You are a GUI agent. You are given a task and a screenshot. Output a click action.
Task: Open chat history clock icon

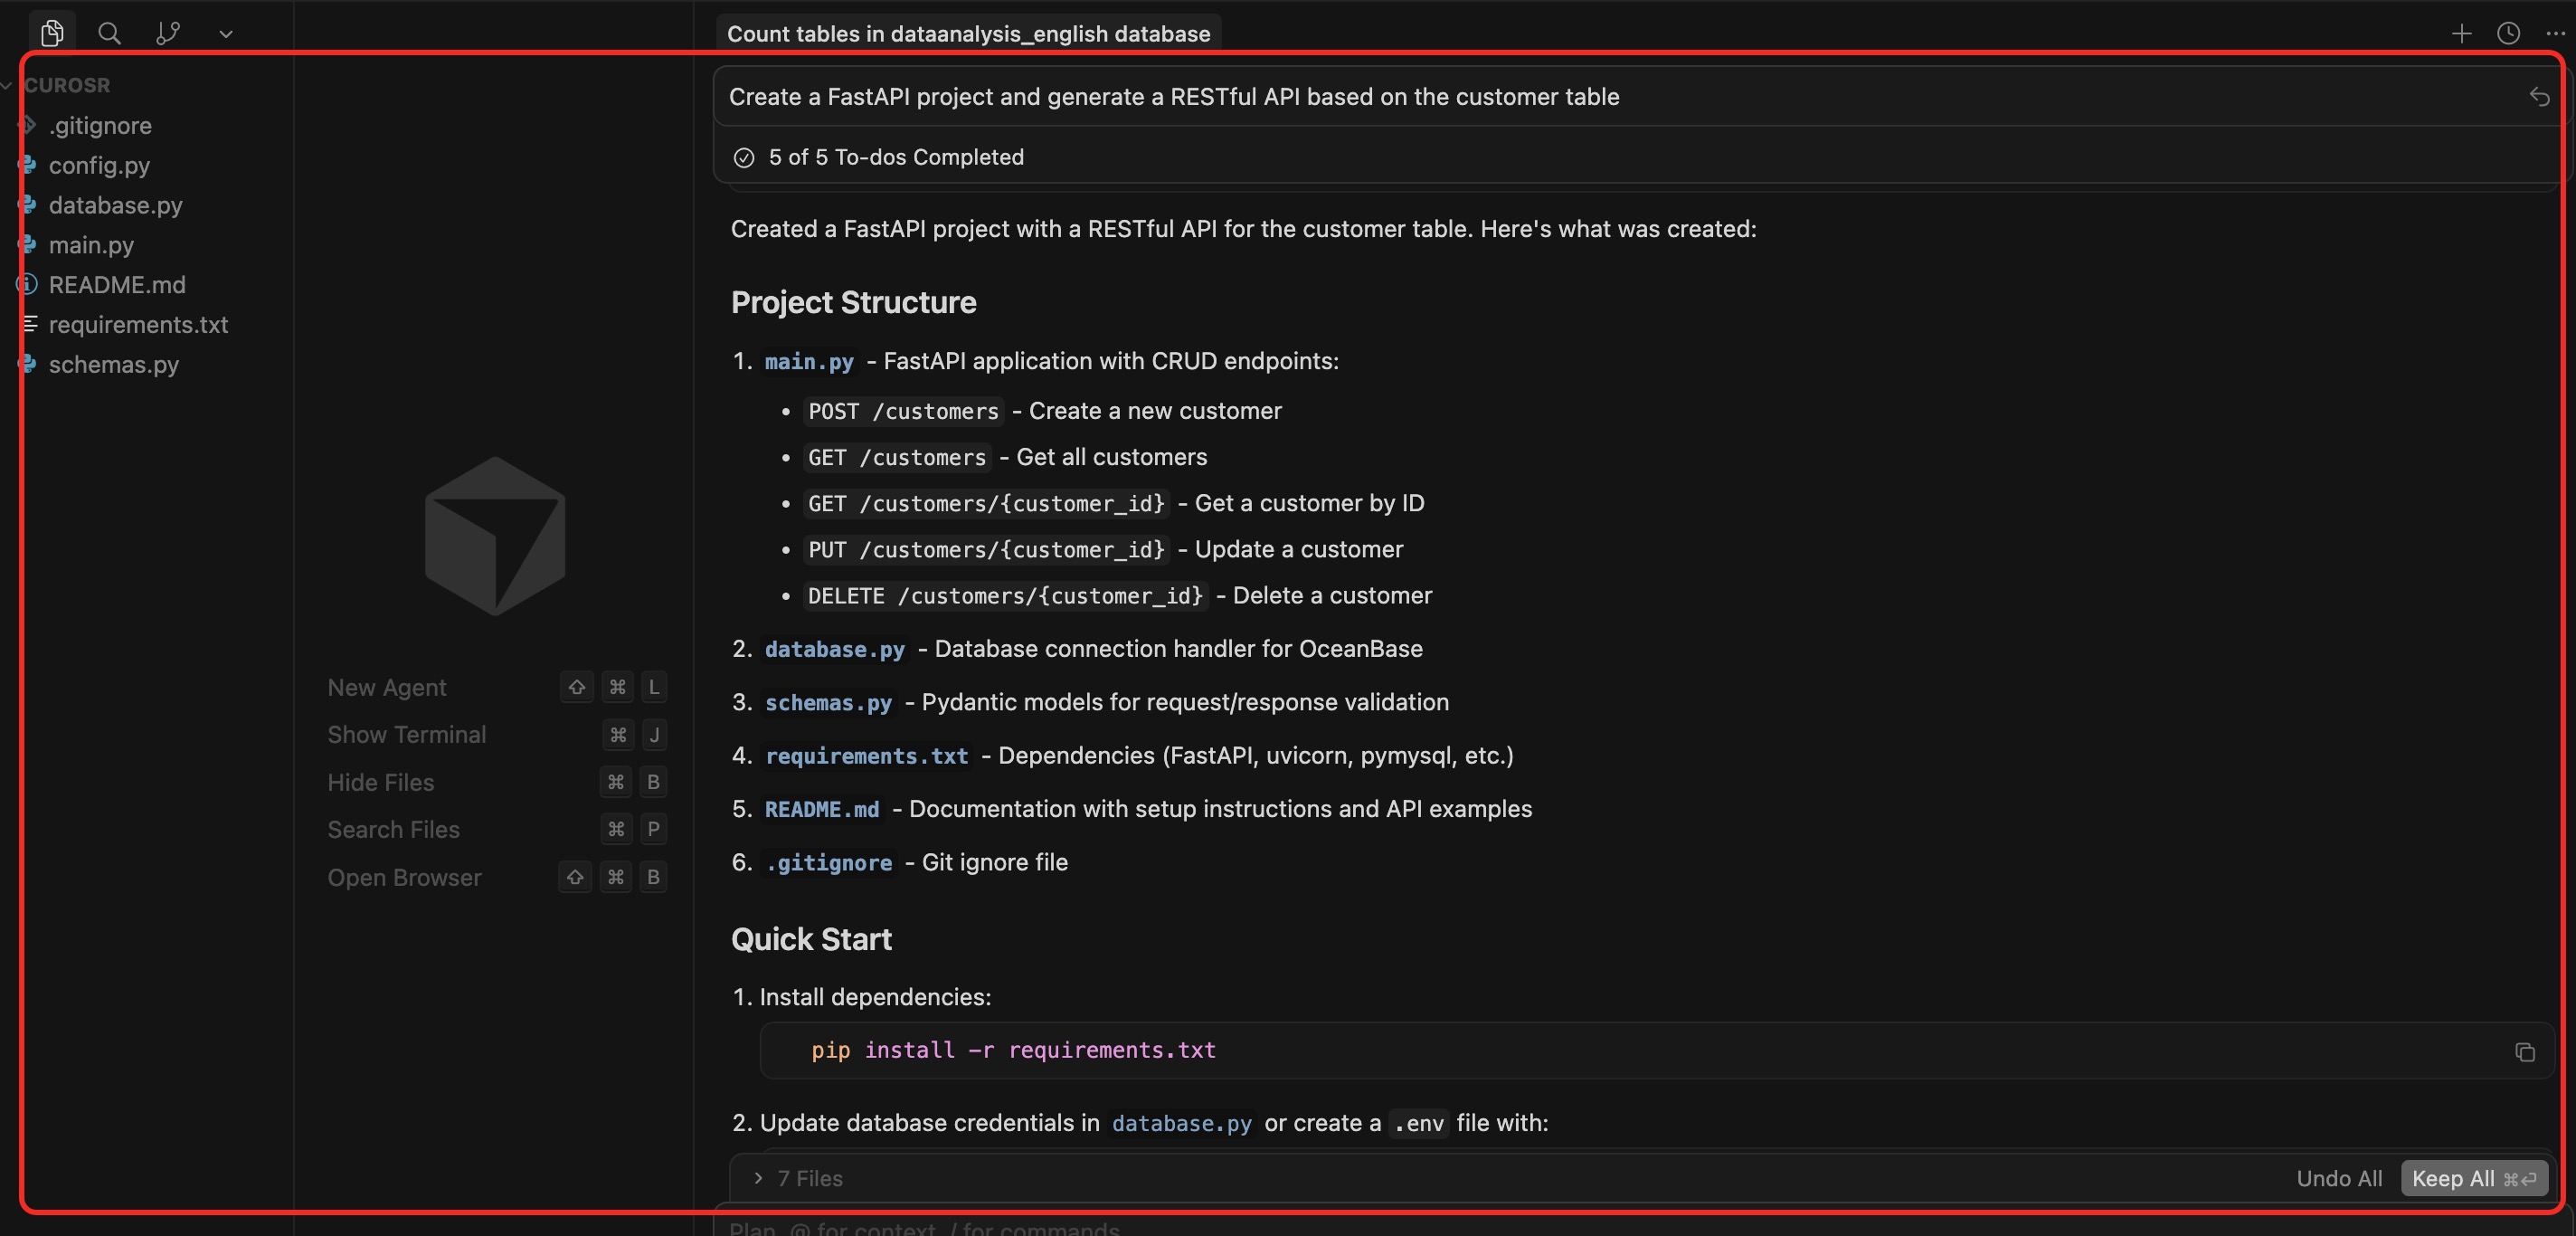pyautogui.click(x=2508, y=33)
